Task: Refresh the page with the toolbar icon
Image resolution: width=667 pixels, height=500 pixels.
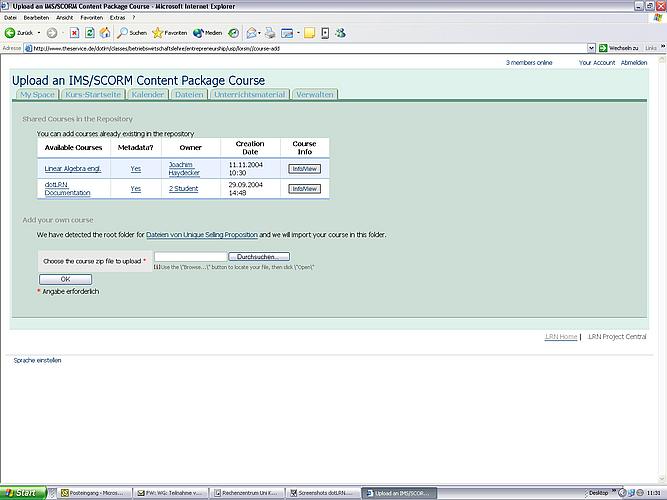Action: [x=89, y=32]
